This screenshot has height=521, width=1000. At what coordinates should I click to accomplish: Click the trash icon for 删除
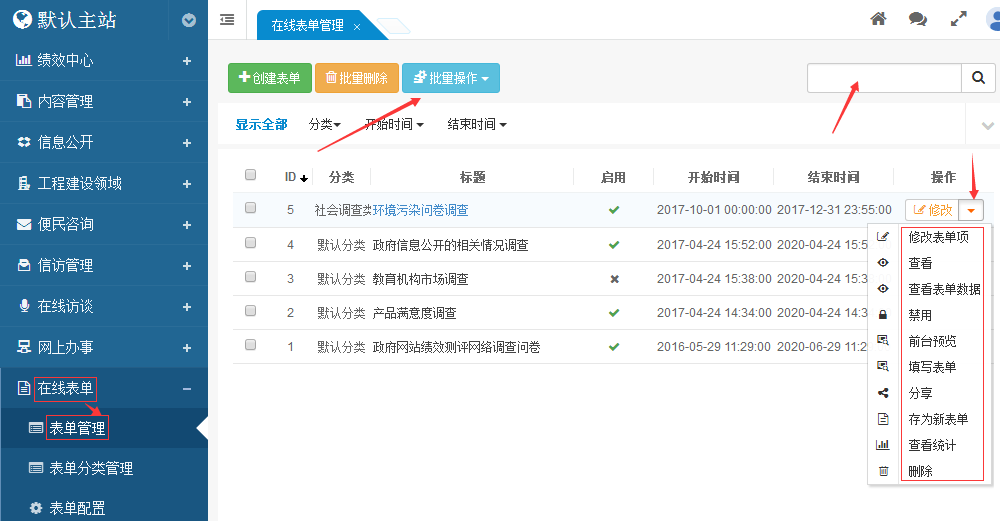883,471
